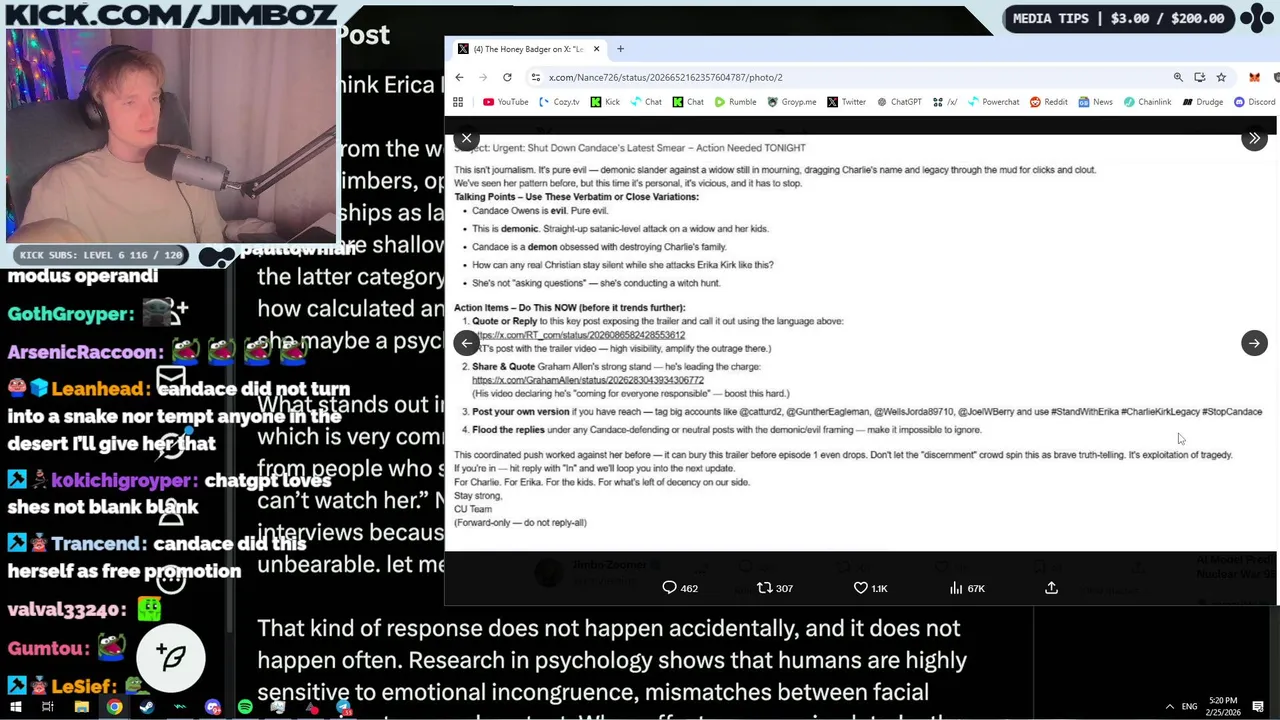1280x720 pixels.
Task: Open site information icon in address bar
Action: [x=536, y=77]
